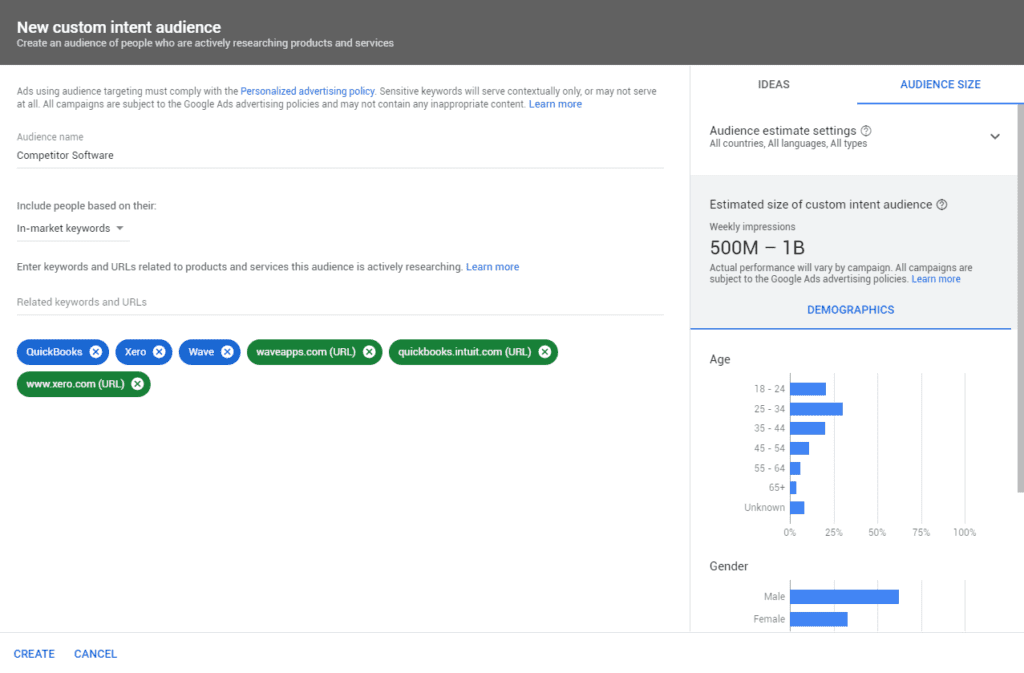Click the Female gender bar
Image resolution: width=1024 pixels, height=673 pixels.
click(819, 619)
